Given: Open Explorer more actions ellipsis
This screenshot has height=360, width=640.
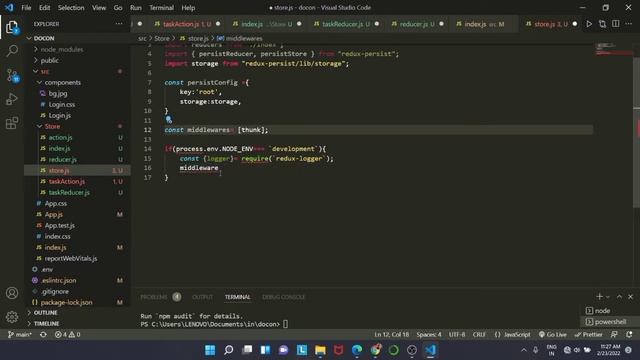Looking at the screenshot, I should tap(119, 24).
